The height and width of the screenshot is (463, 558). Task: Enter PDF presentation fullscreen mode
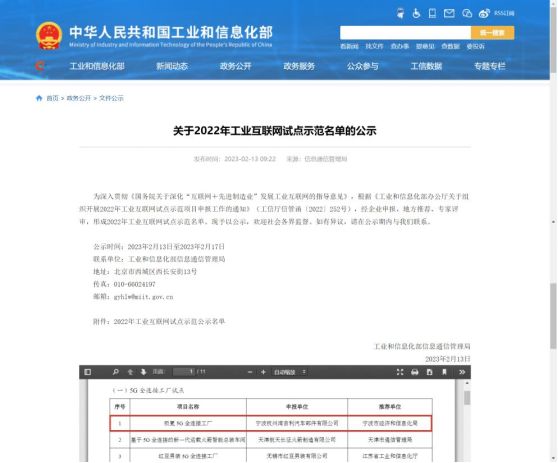tap(400, 372)
